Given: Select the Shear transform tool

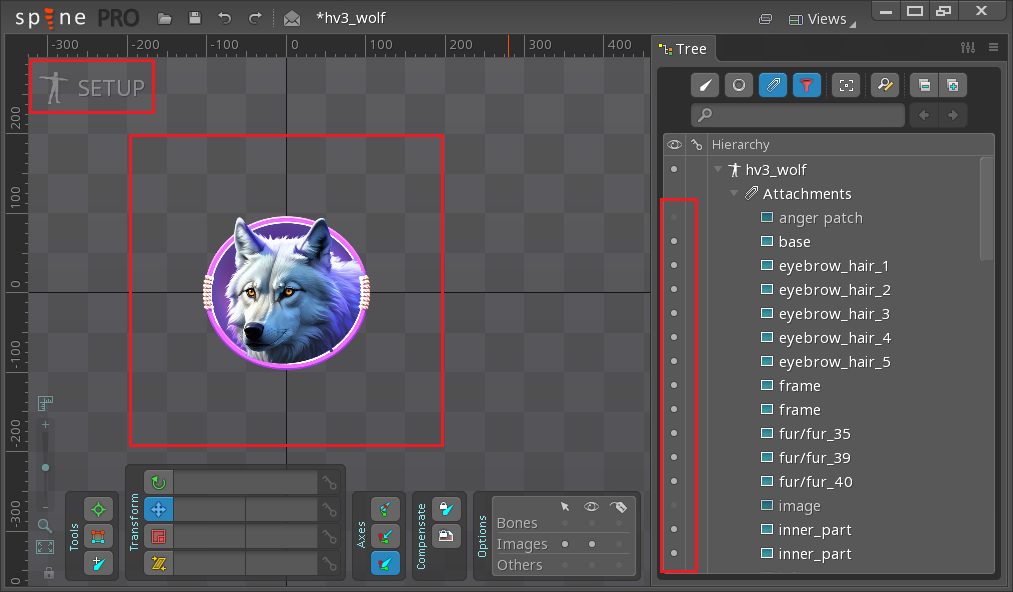Looking at the screenshot, I should [158, 563].
